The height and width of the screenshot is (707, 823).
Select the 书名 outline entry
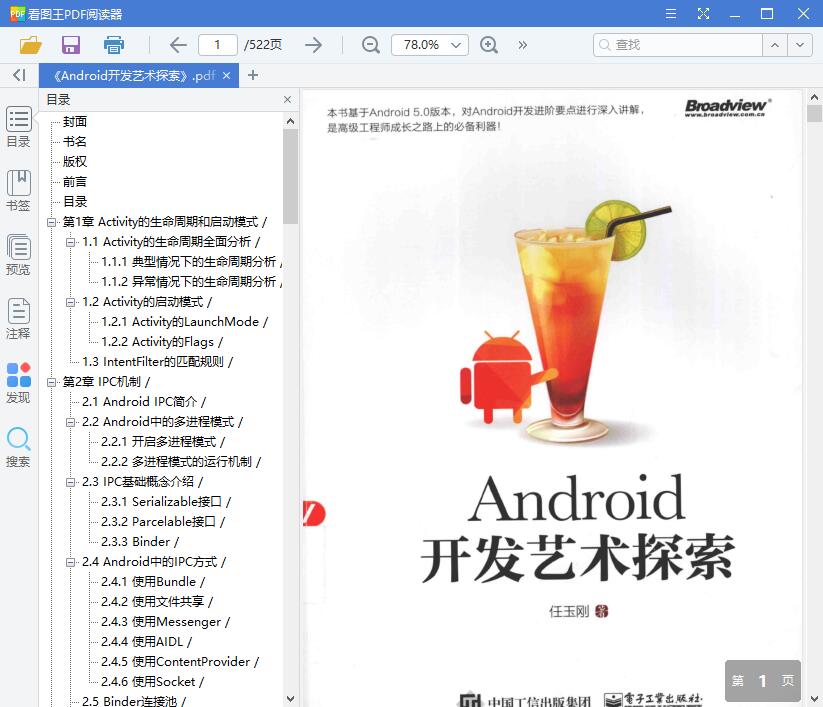point(75,142)
